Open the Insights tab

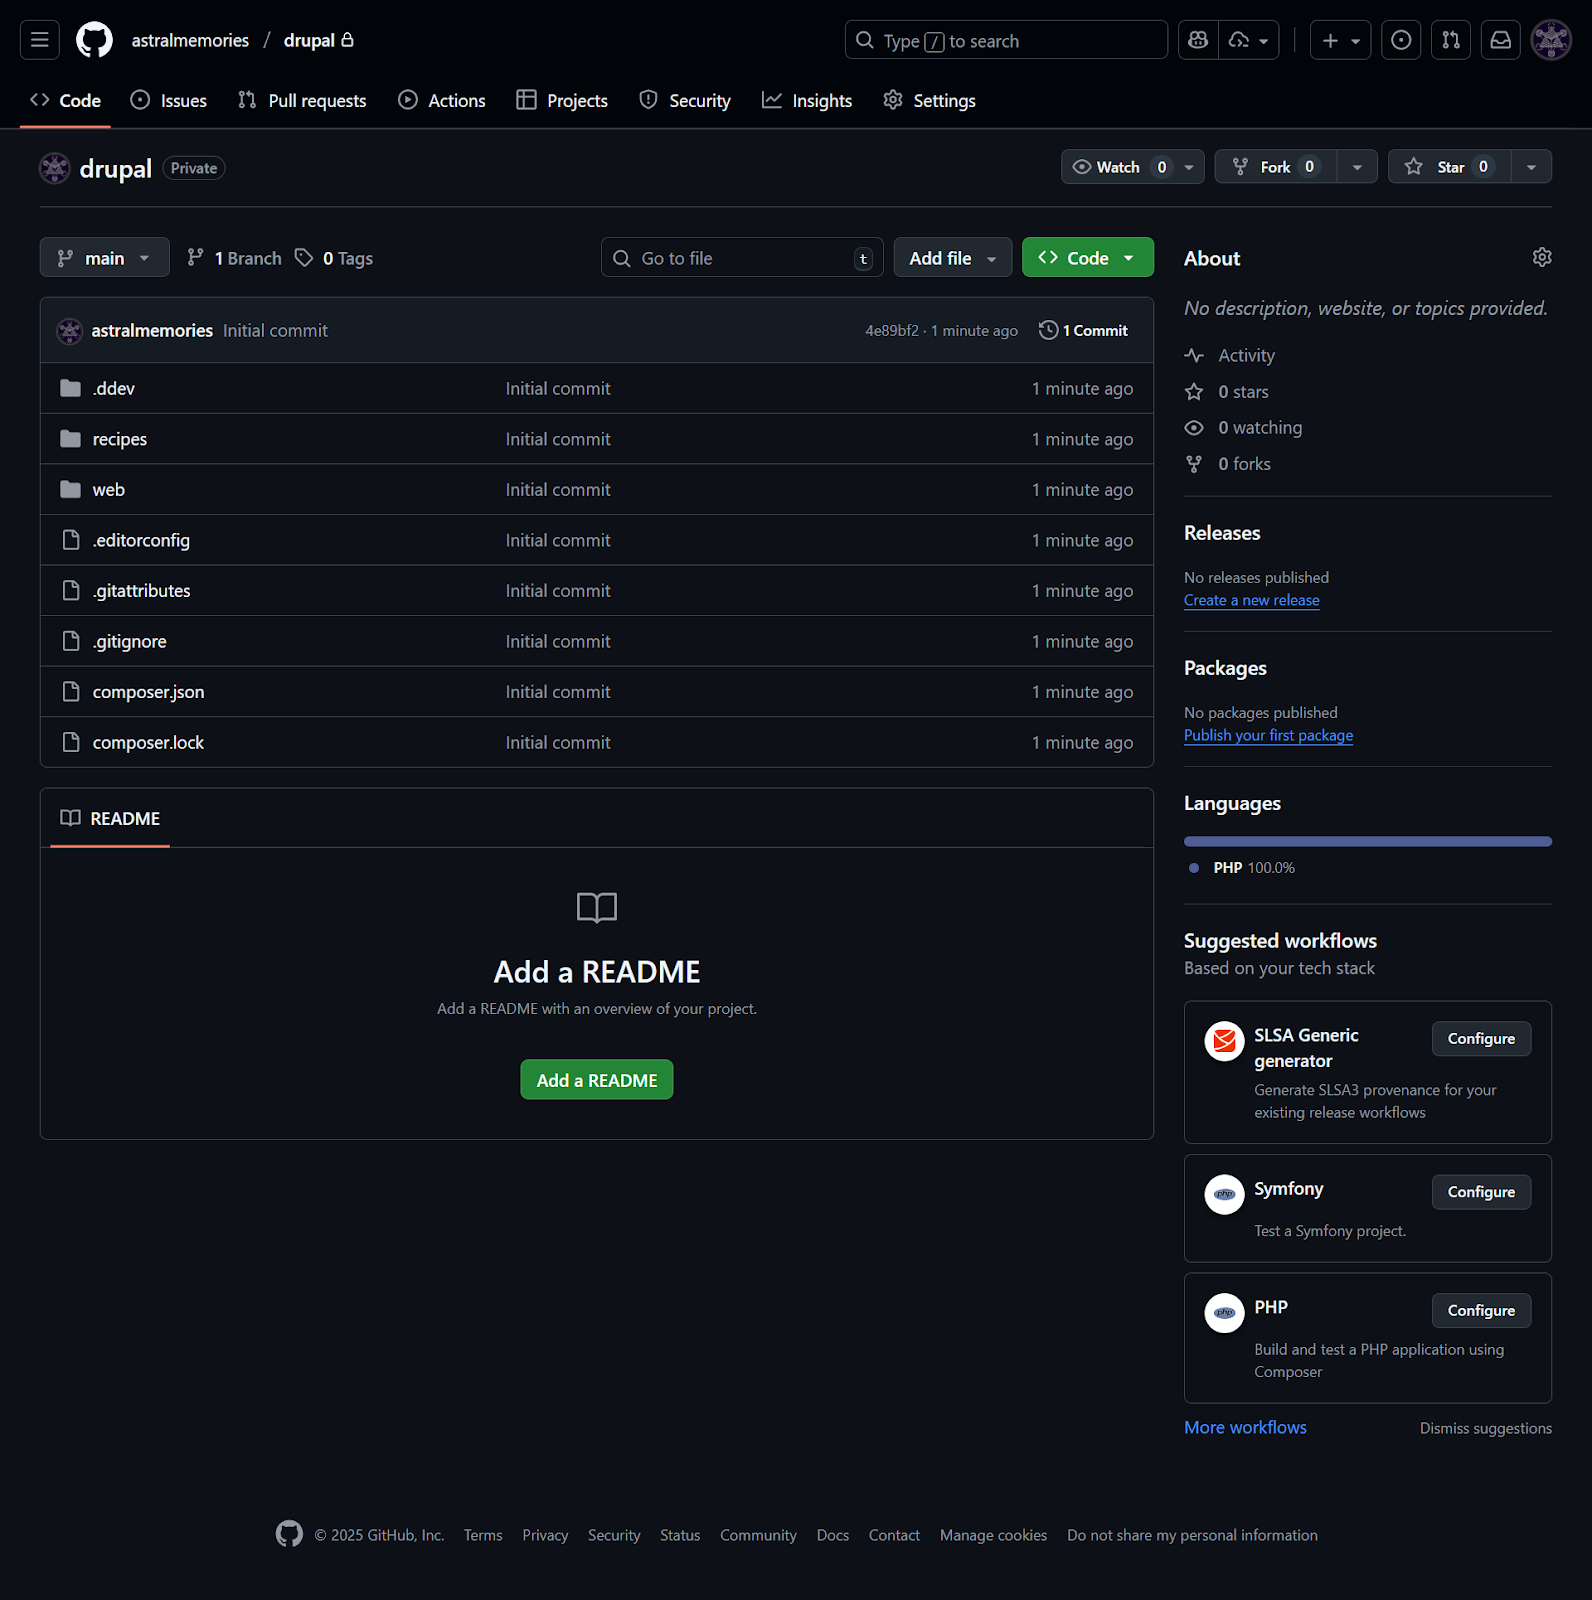point(807,101)
